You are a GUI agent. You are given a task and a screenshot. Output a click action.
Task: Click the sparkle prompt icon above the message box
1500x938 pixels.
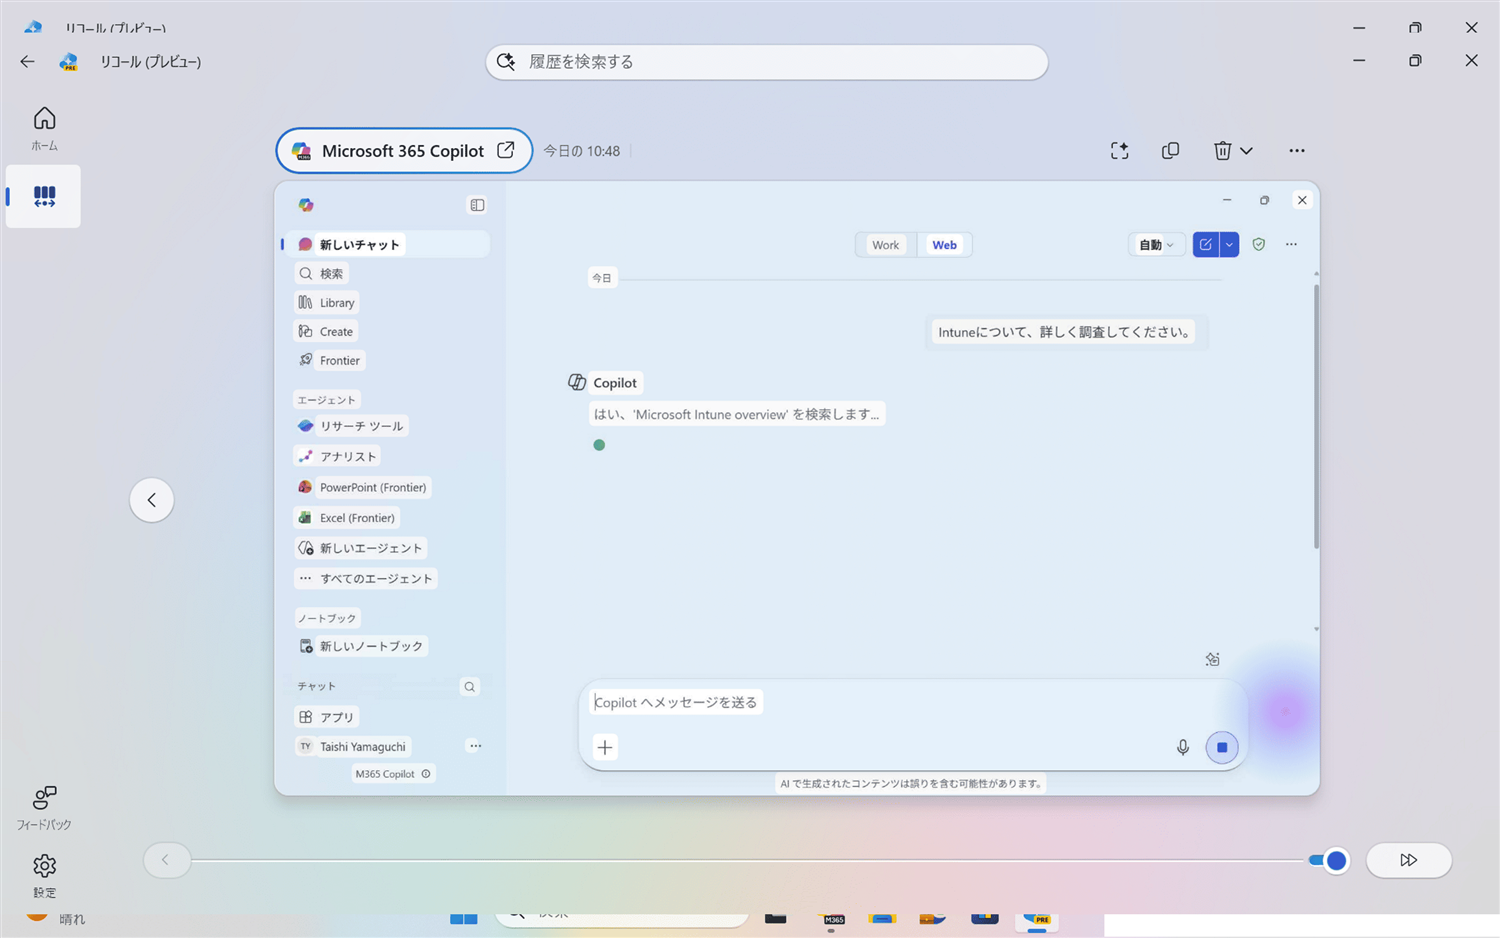tap(1212, 660)
